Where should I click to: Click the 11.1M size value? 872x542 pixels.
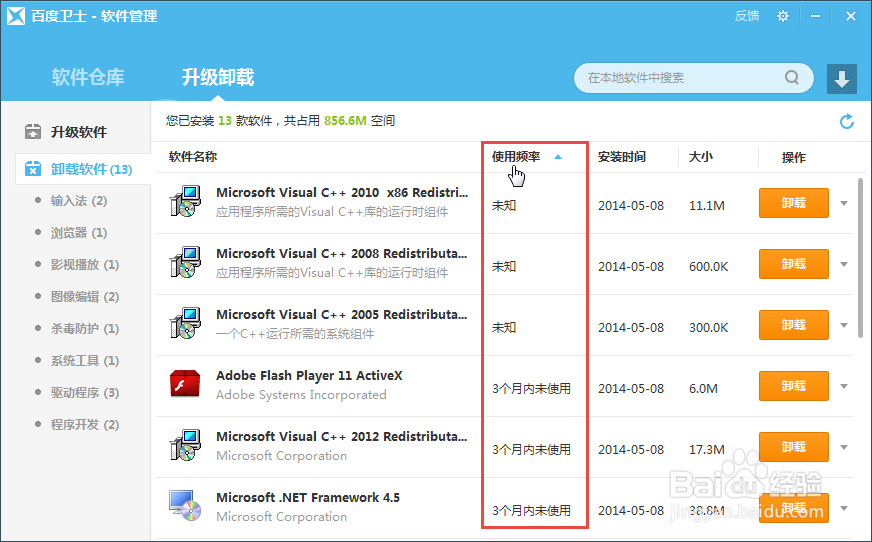707,206
